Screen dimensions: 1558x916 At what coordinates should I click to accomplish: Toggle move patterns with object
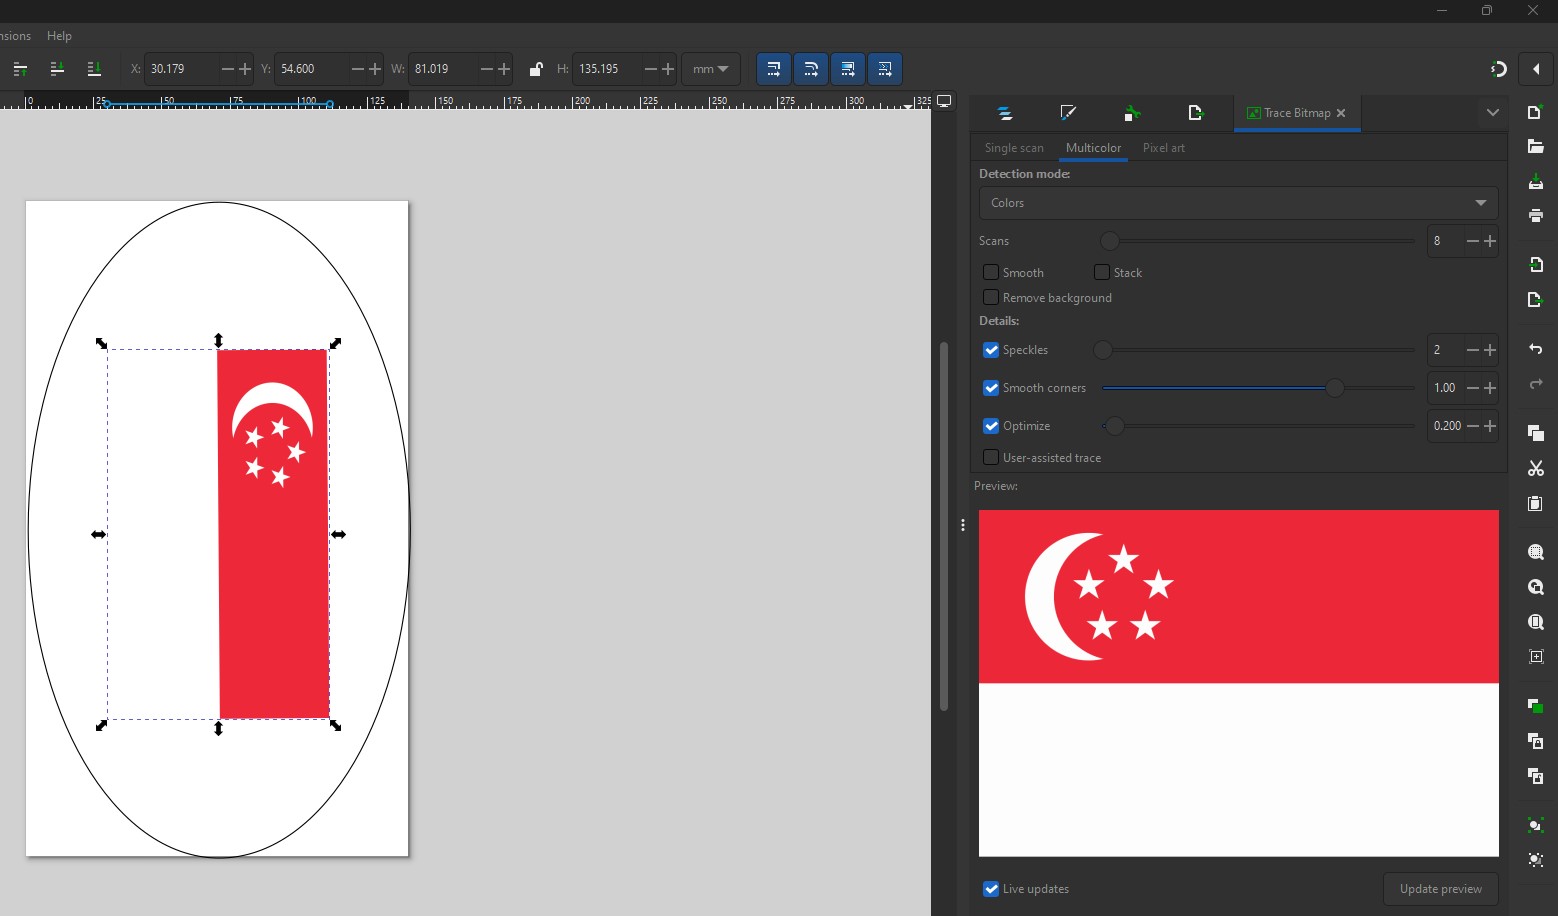pyautogui.click(x=885, y=69)
